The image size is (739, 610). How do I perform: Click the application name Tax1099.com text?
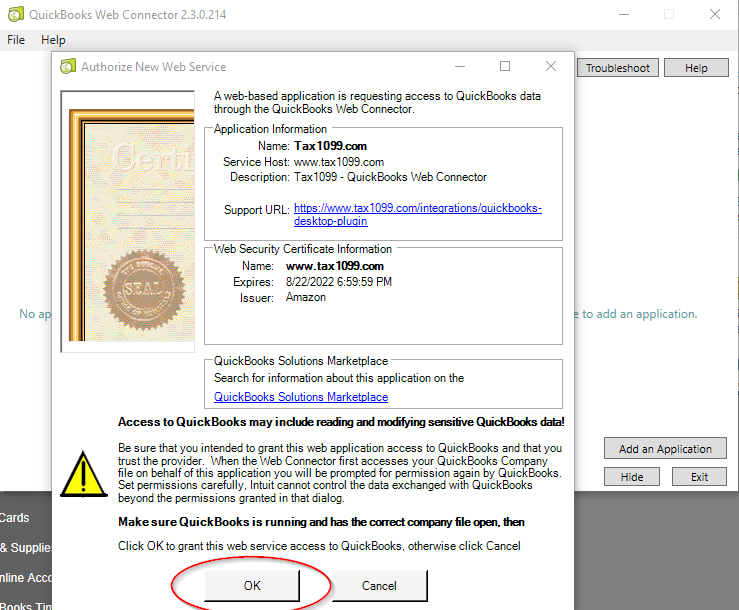point(330,146)
